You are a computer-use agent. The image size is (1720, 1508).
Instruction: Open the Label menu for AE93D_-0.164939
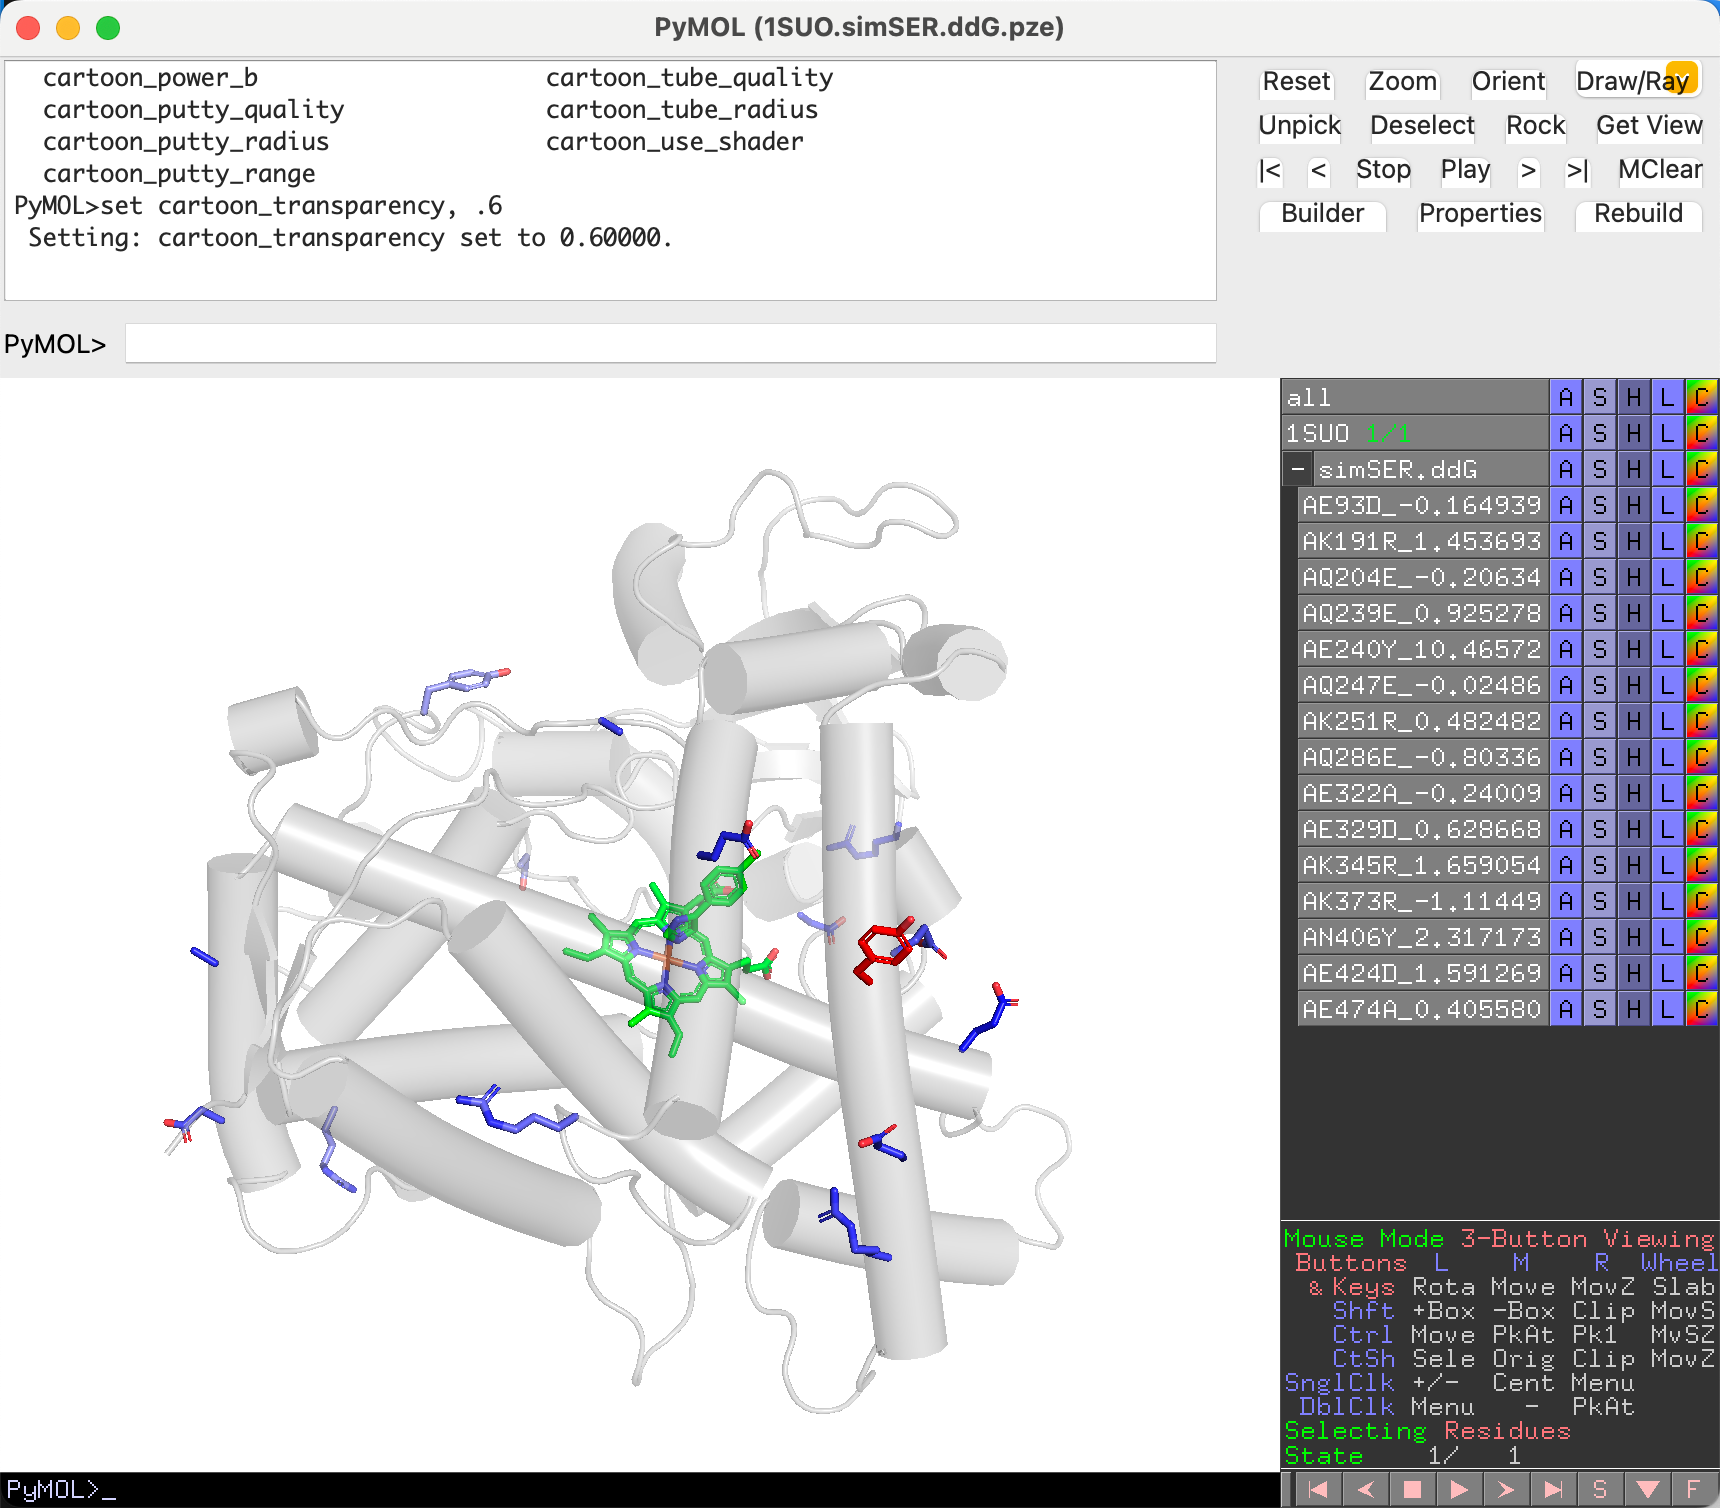1667,505
